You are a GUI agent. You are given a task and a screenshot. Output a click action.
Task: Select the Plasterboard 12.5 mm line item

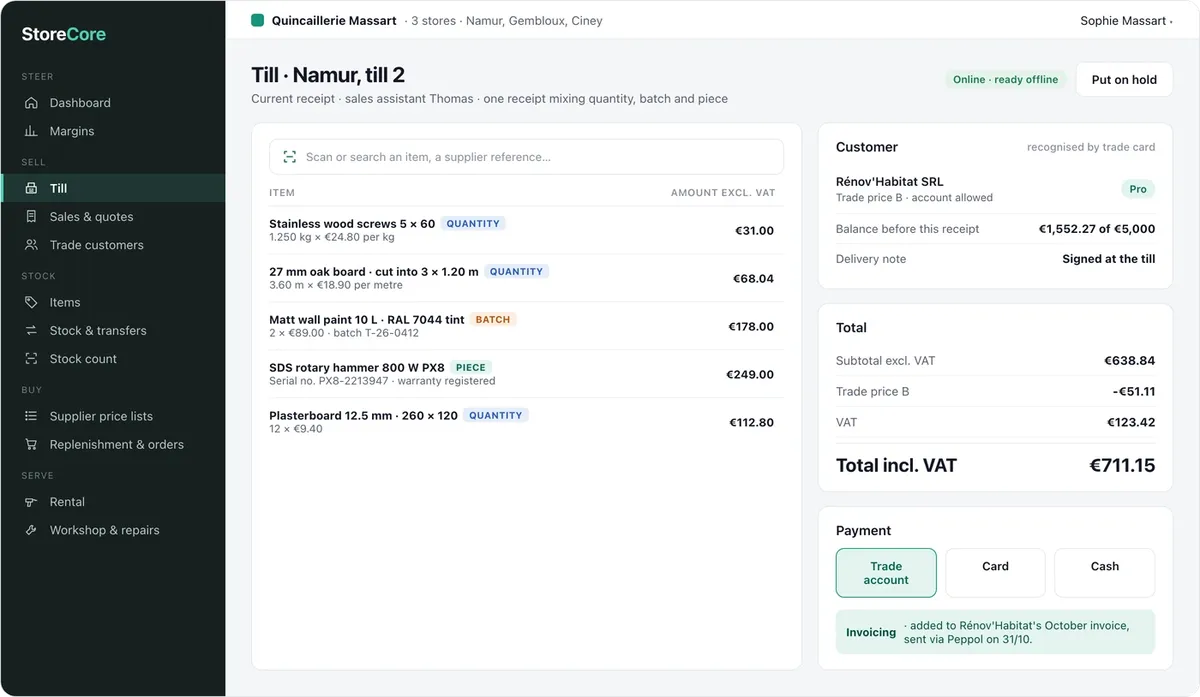click(526, 422)
